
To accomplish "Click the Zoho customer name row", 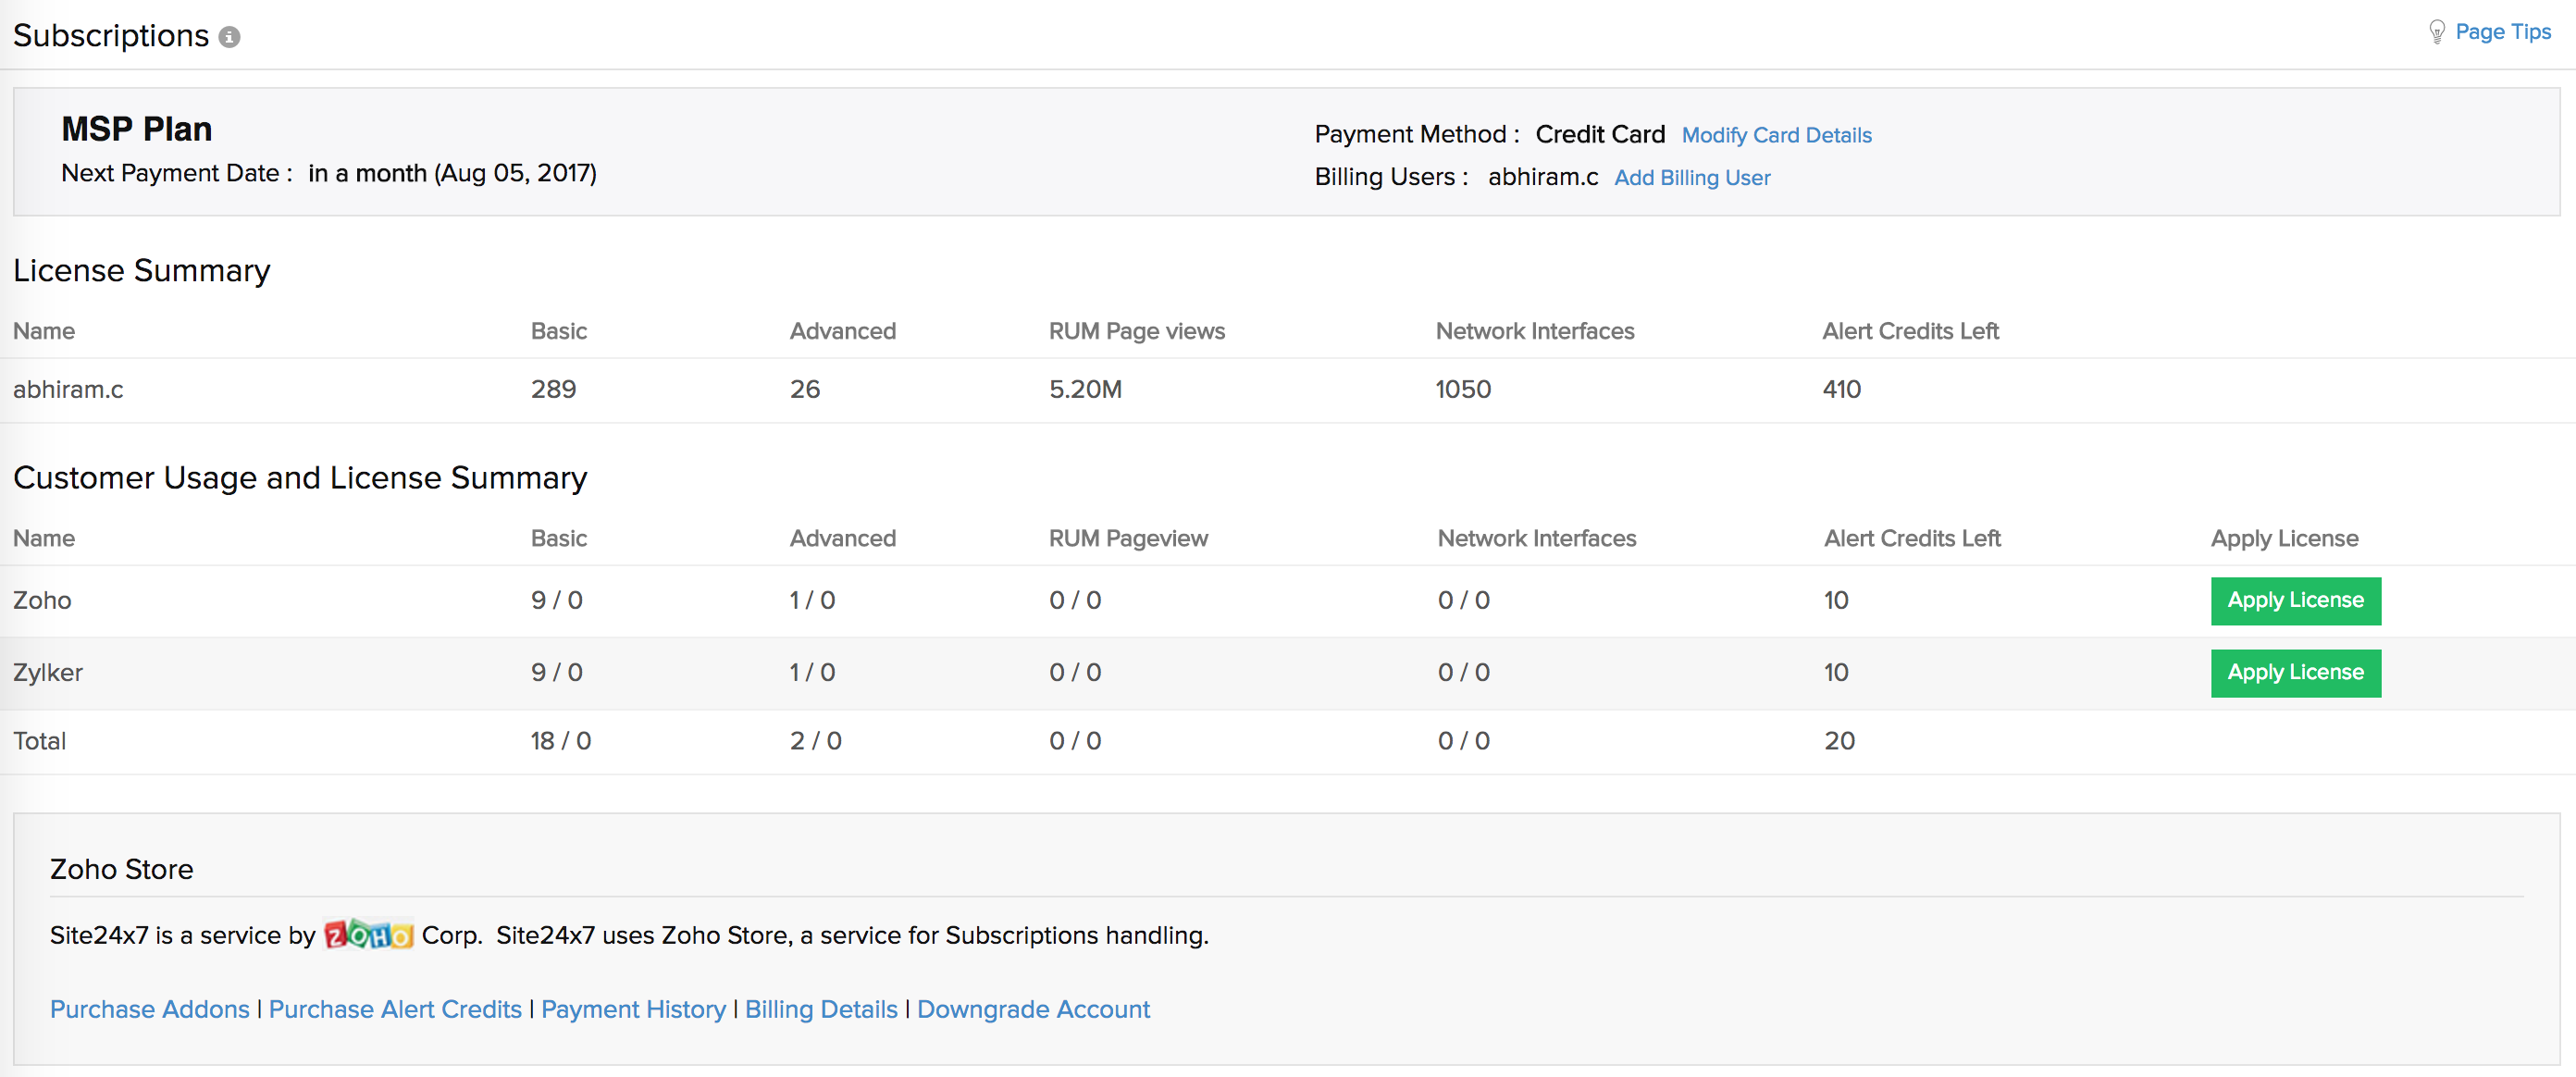I will tap(42, 600).
